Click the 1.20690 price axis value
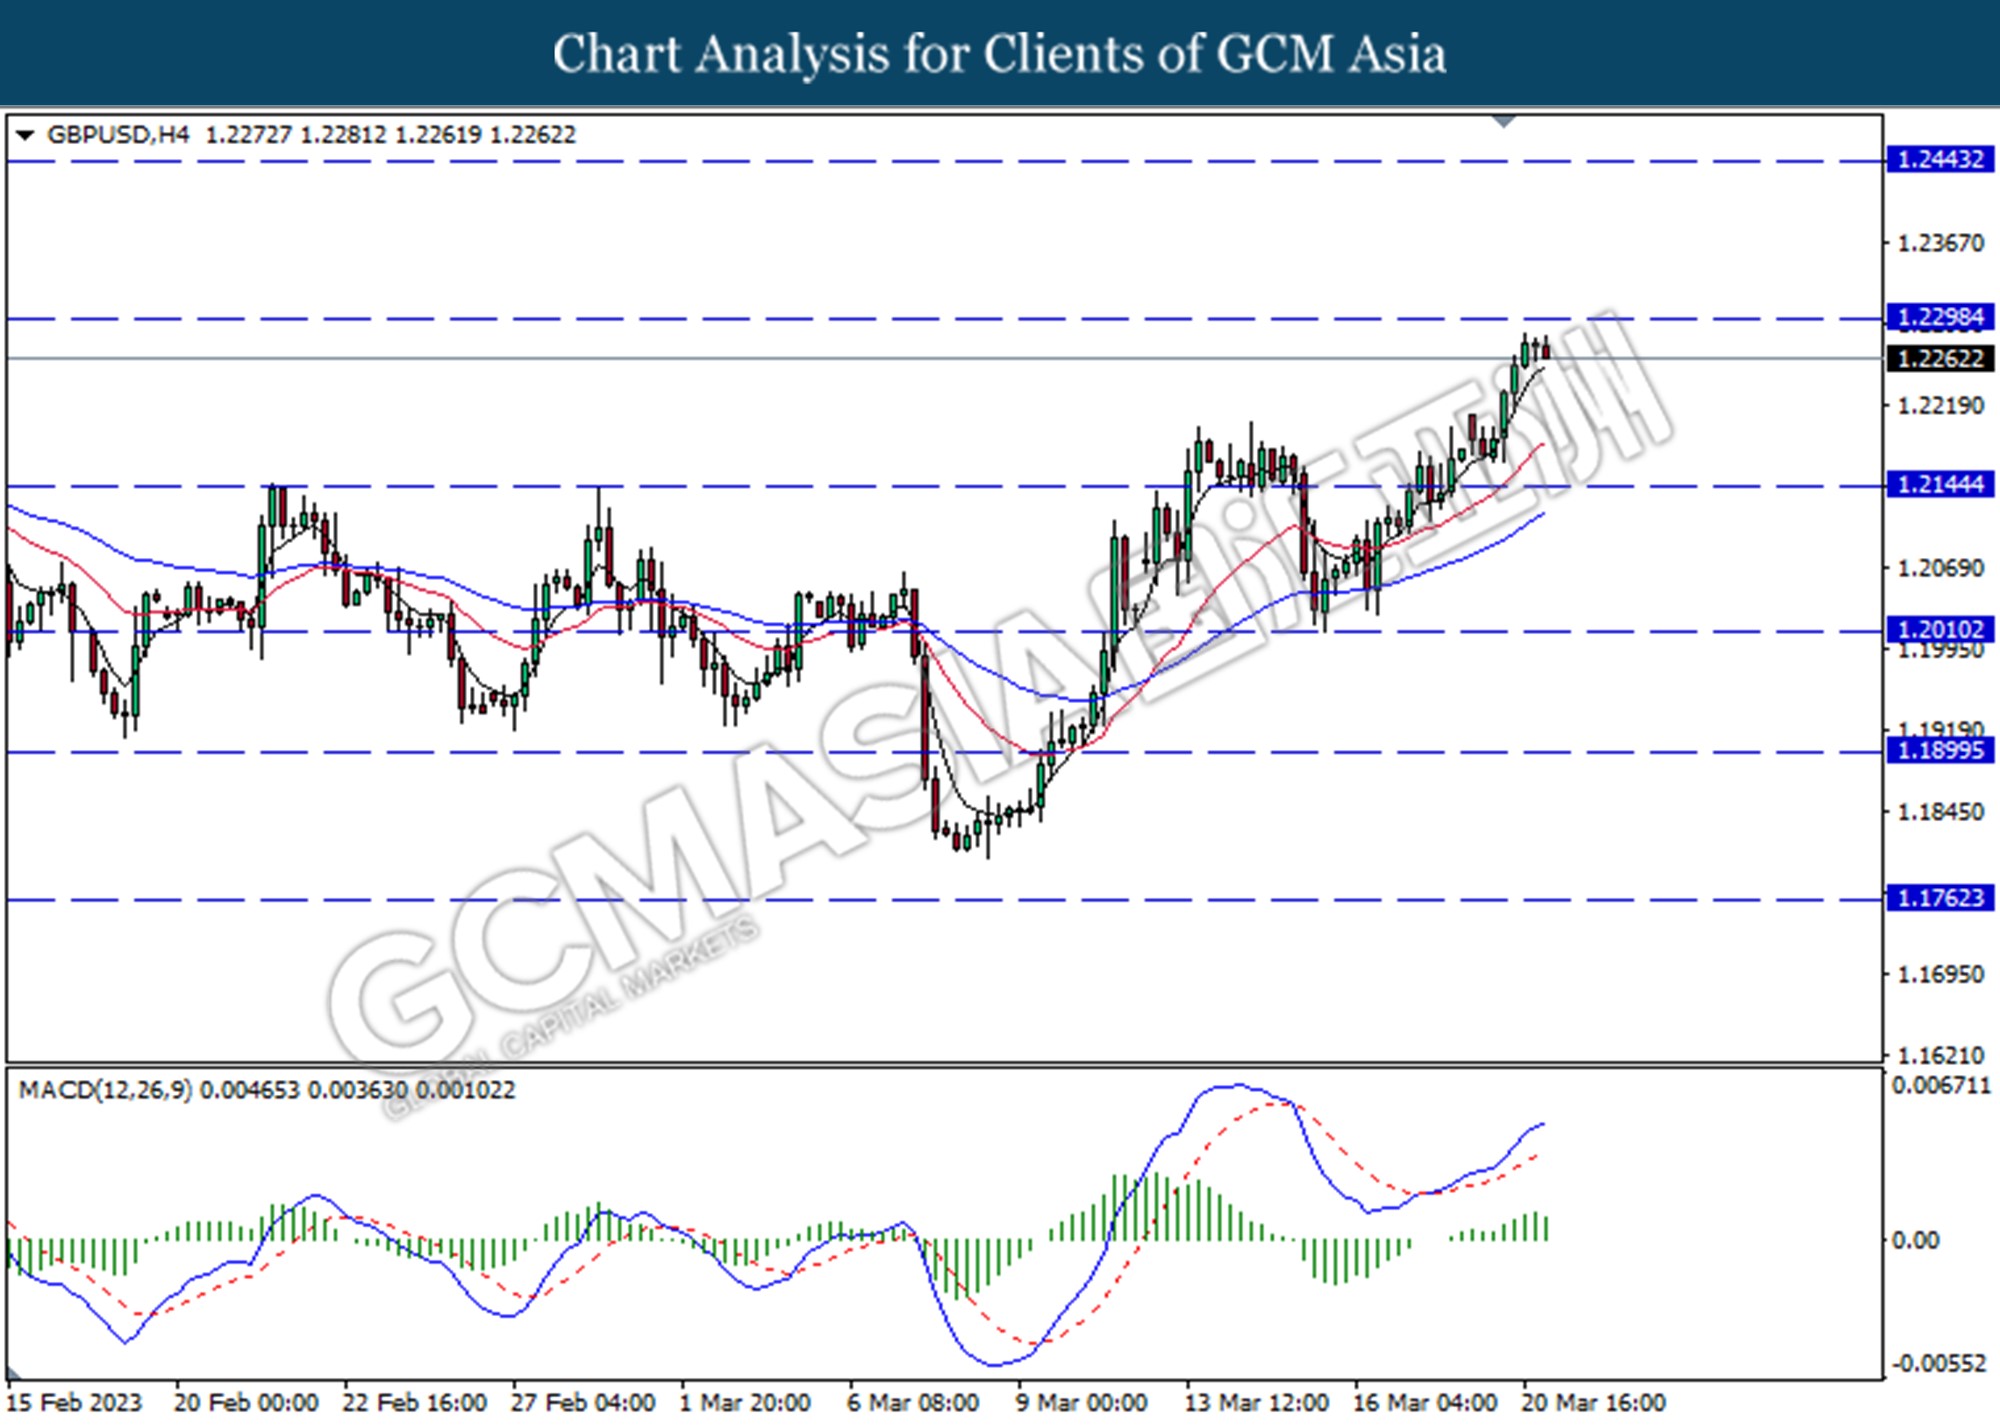The height and width of the screenshot is (1428, 2000). 1940,568
